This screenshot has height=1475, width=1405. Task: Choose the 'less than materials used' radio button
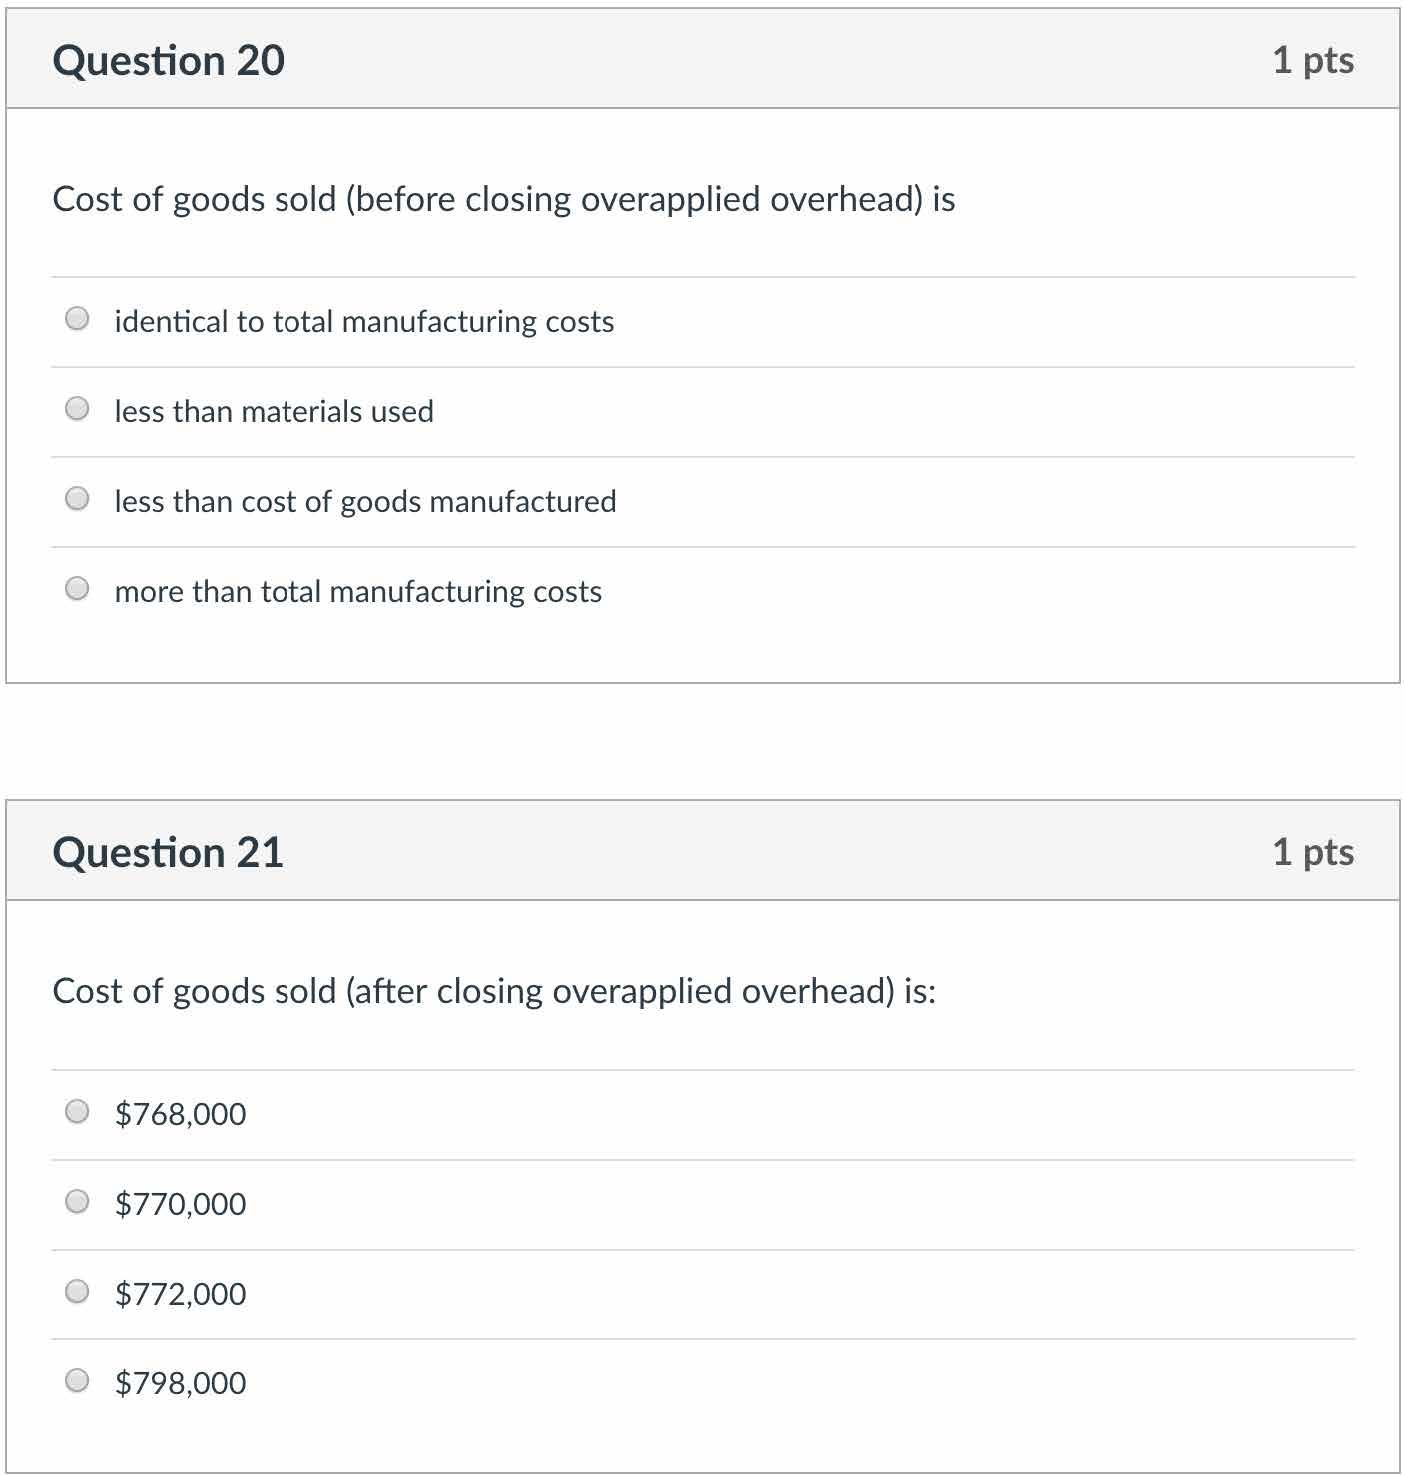77,409
